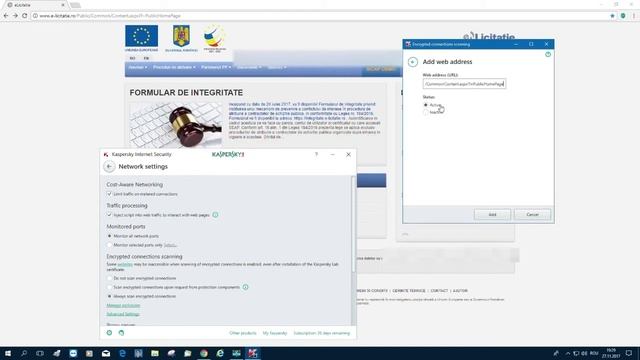Expand the Parteneriat PP menu
Viewport: 640px width, 360px height.
(216, 67)
